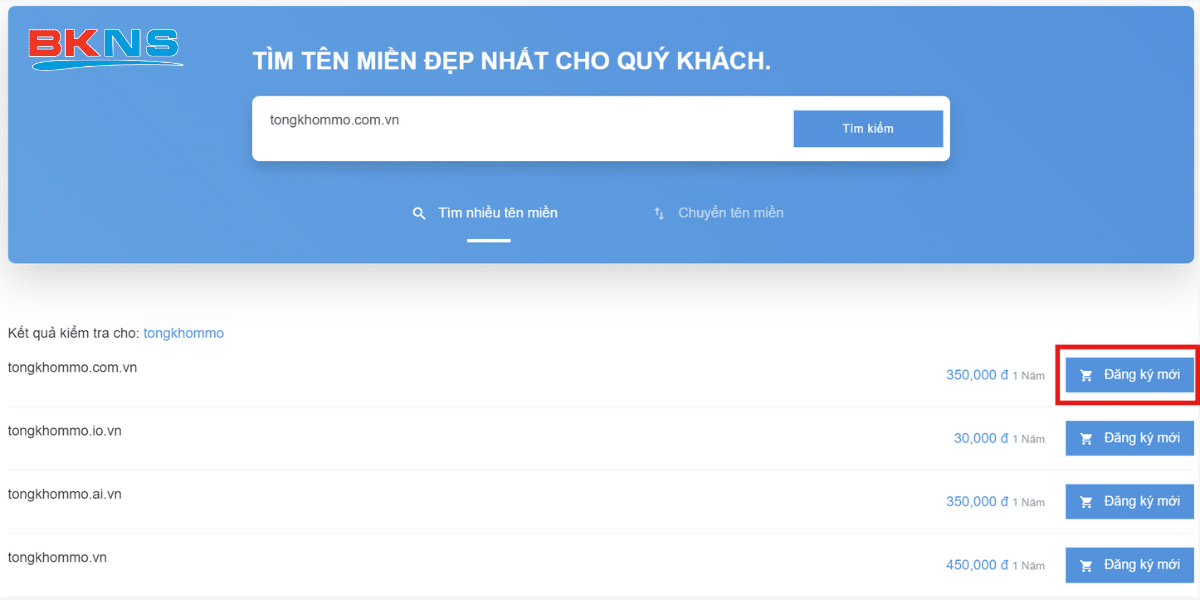
Task: Switch to the Tìm nhiều tên miền tab
Action: pyautogui.click(x=497, y=213)
